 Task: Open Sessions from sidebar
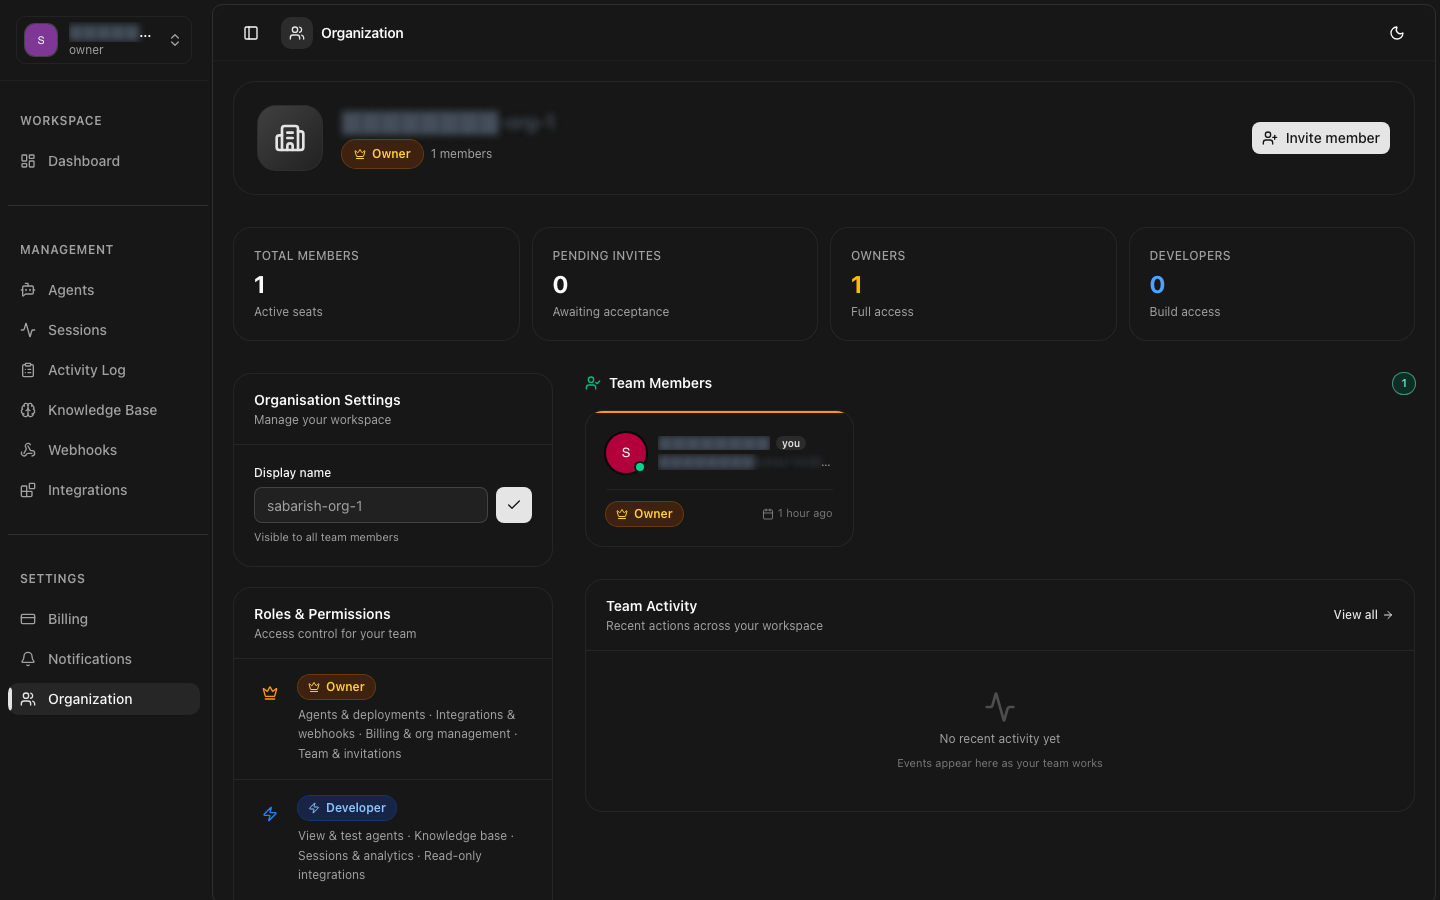pyautogui.click(x=104, y=330)
